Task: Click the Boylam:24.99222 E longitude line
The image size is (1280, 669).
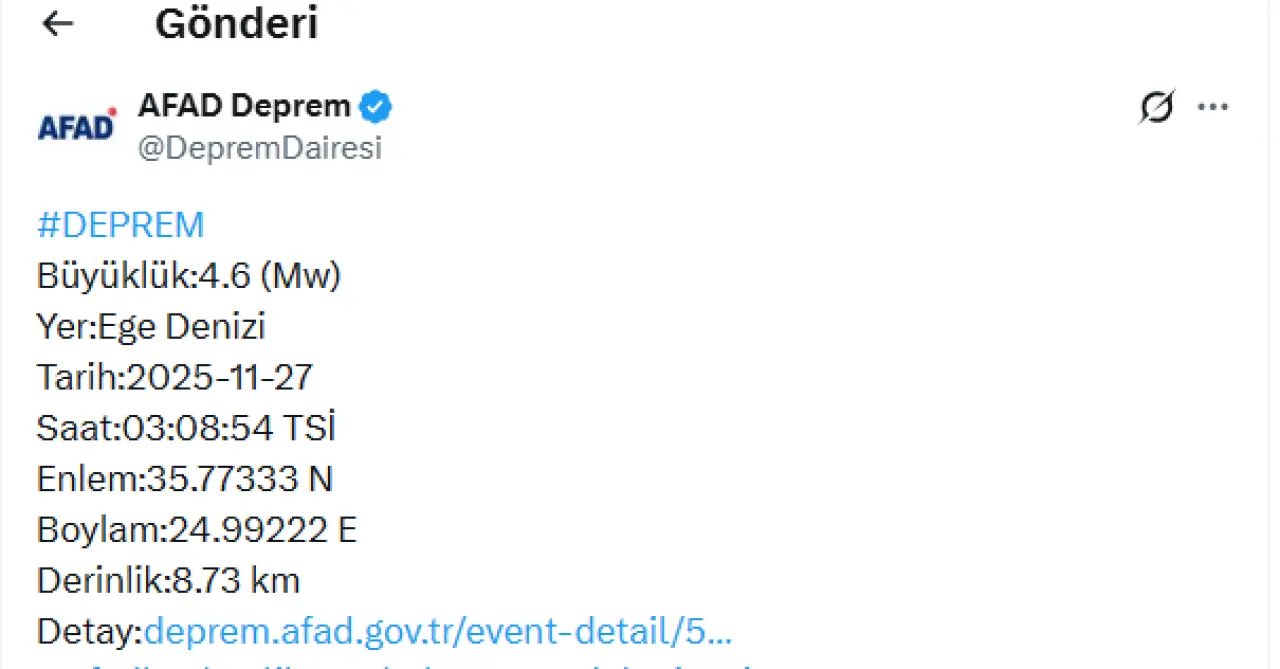Action: click(197, 530)
